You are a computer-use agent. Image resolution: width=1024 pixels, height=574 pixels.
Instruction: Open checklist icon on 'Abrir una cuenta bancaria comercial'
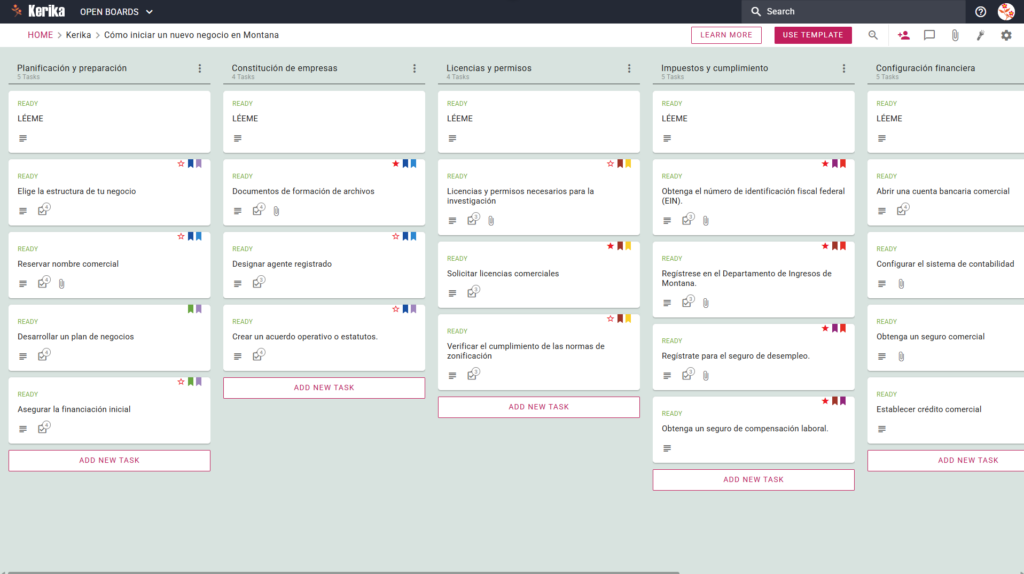pos(903,210)
